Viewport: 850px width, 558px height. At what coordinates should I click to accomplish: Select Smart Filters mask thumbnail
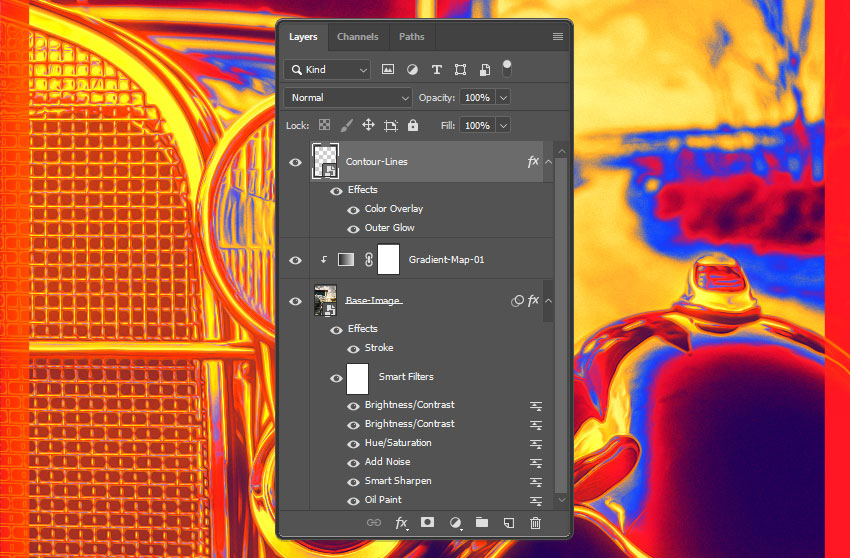click(357, 378)
